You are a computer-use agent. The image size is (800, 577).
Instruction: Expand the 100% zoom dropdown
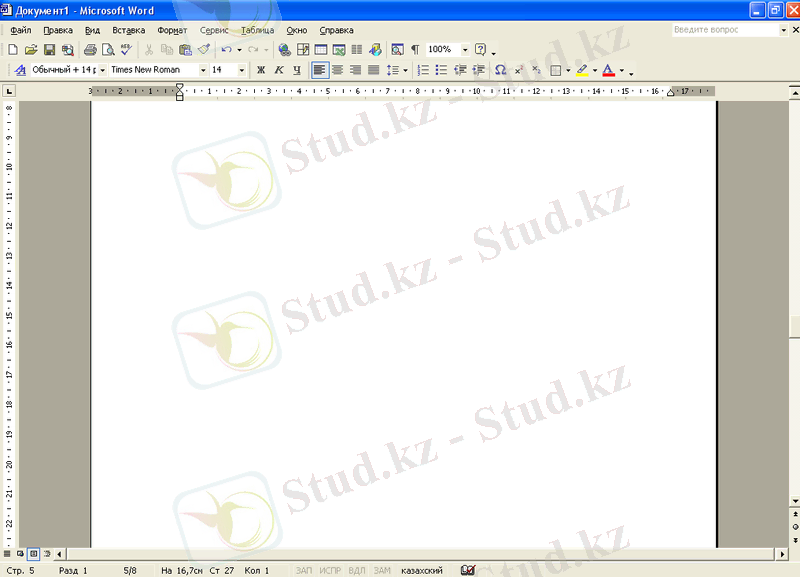pyautogui.click(x=465, y=49)
